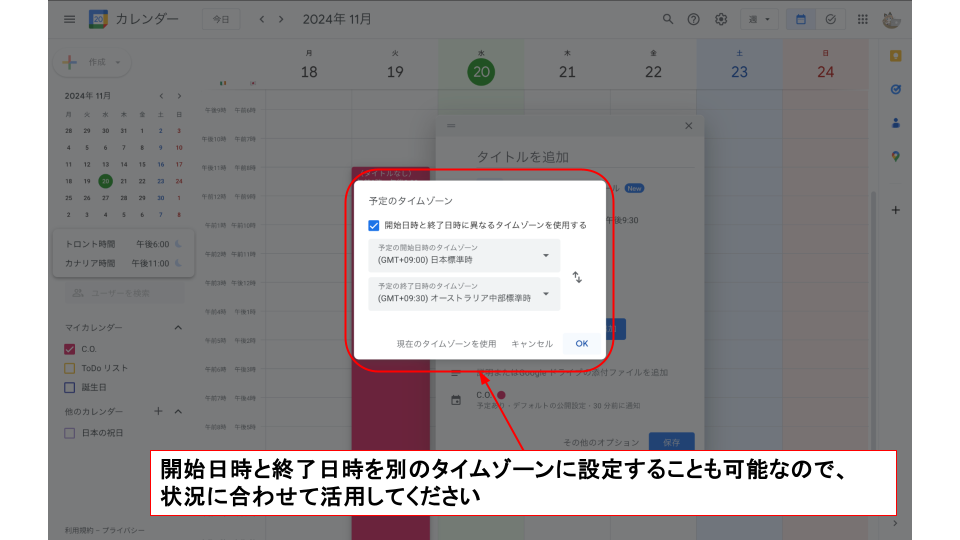Open the search icon in header
This screenshot has width=960, height=540.
point(668,19)
